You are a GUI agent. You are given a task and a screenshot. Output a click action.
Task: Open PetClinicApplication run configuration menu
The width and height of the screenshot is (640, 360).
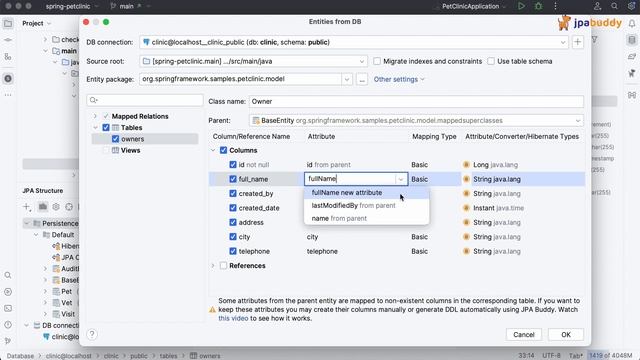tap(474, 6)
